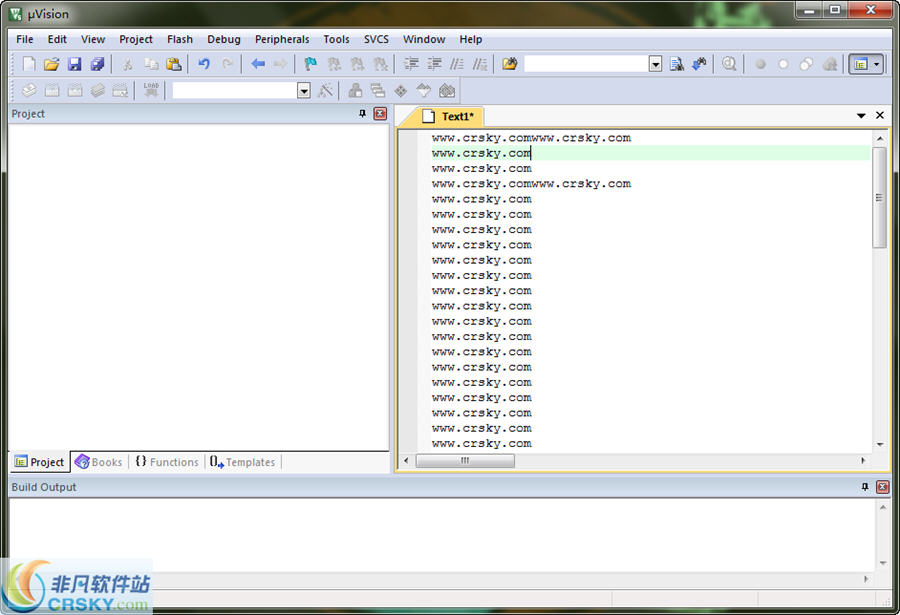Toggle enable/disable breakpoint
Viewport: 900px width, 615px height.
coord(783,64)
